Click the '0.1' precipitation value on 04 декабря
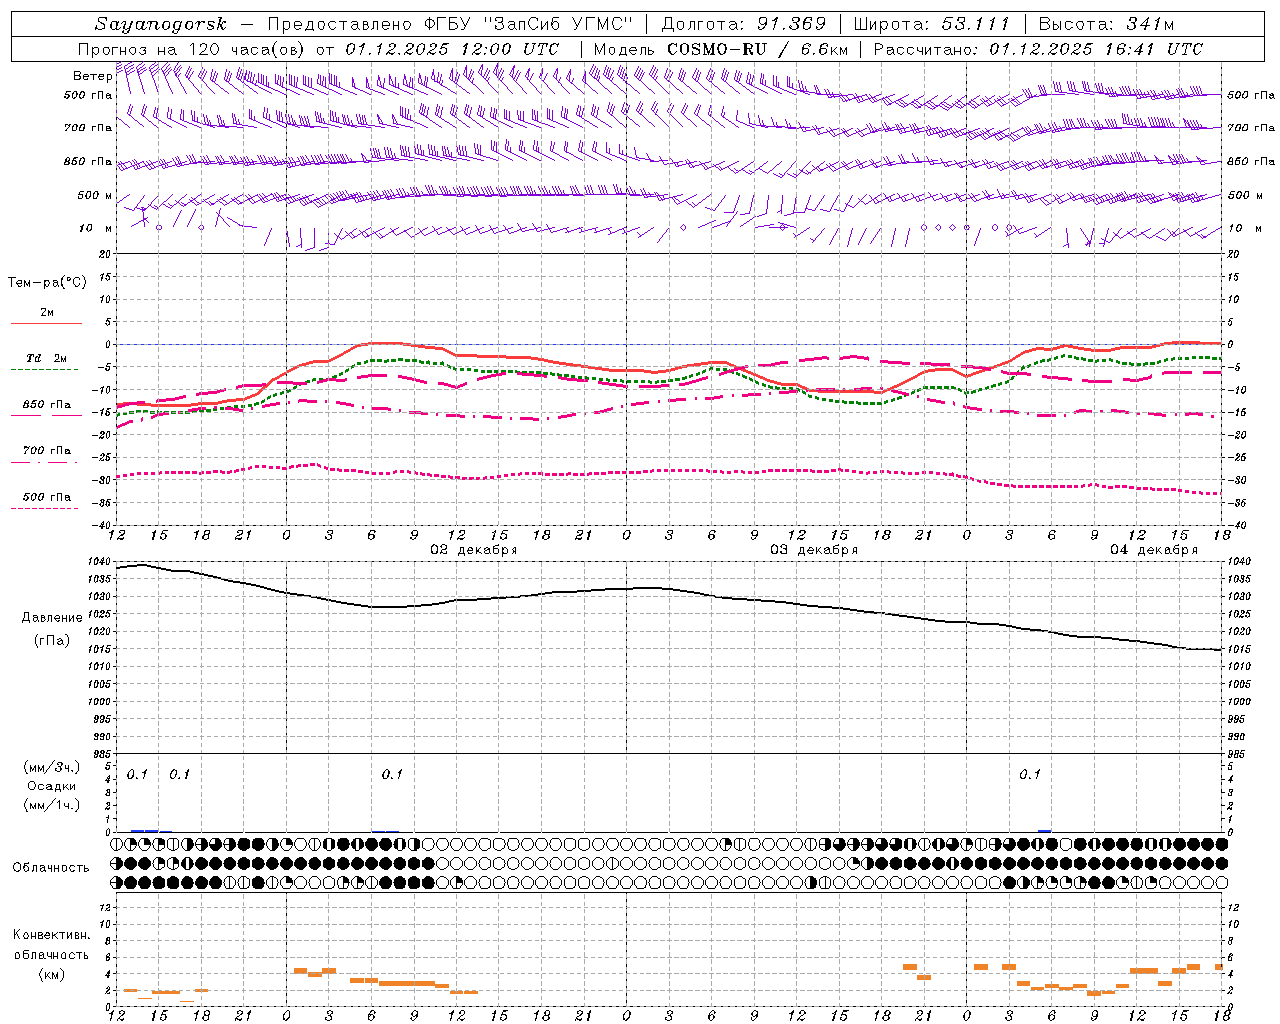The image size is (1280, 1024). [1030, 774]
